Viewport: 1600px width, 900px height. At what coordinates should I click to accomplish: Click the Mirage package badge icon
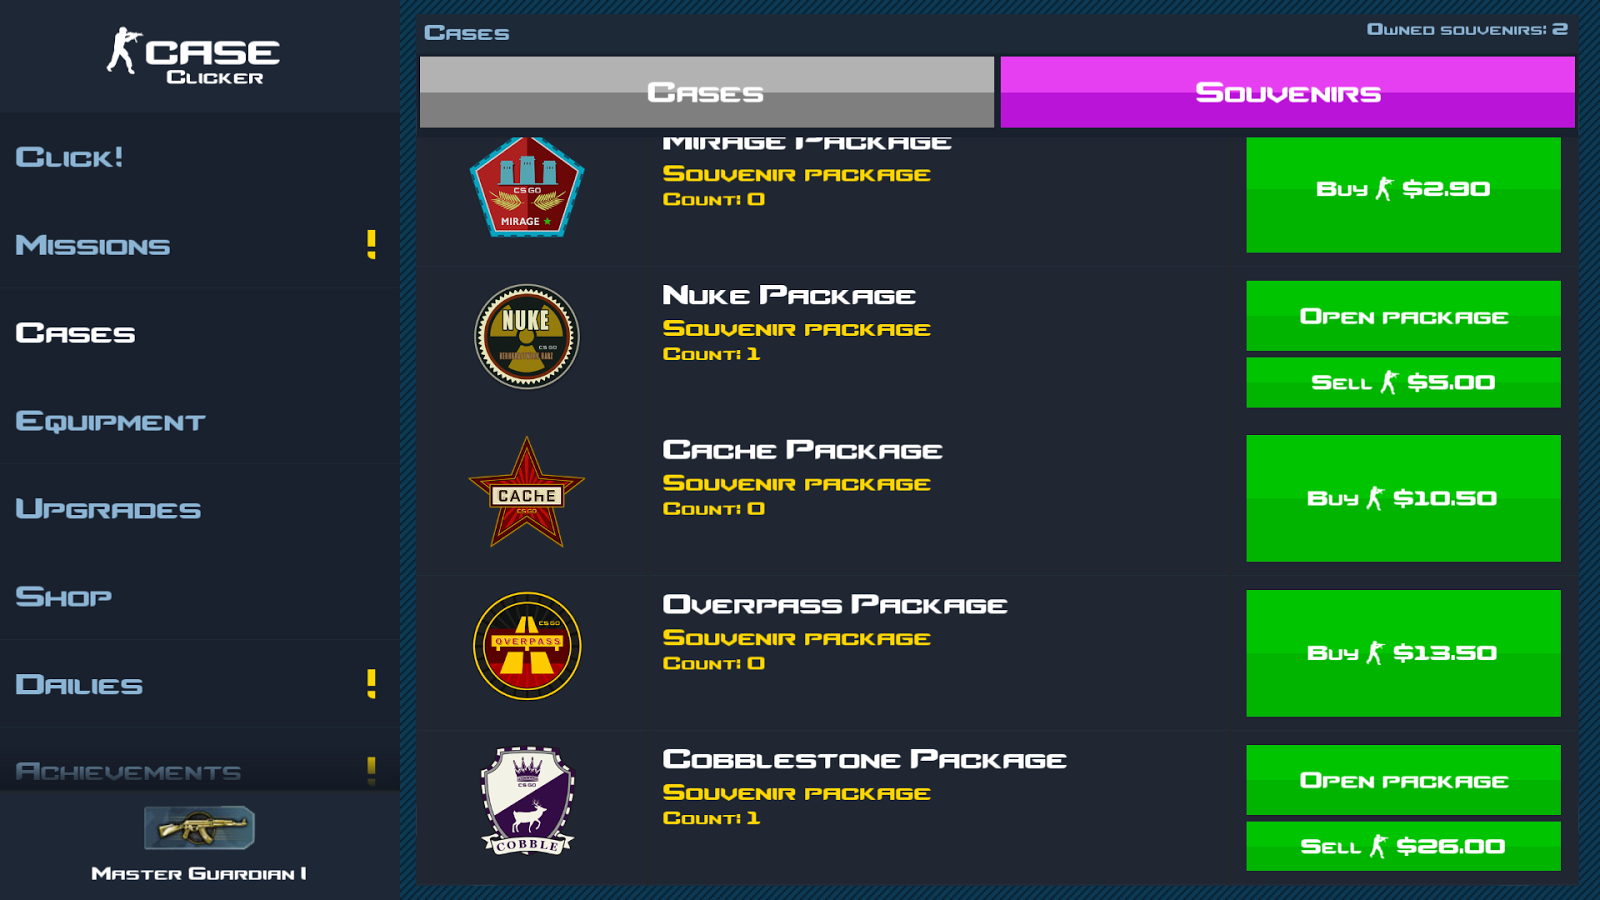527,187
